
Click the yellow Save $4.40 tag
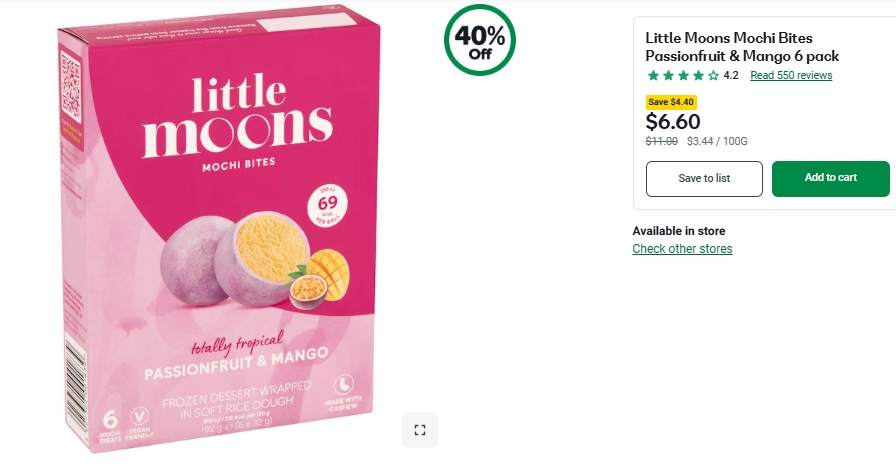671,102
